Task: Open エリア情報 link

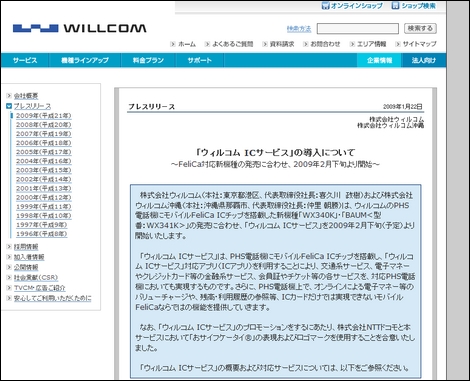Action: tap(372, 44)
